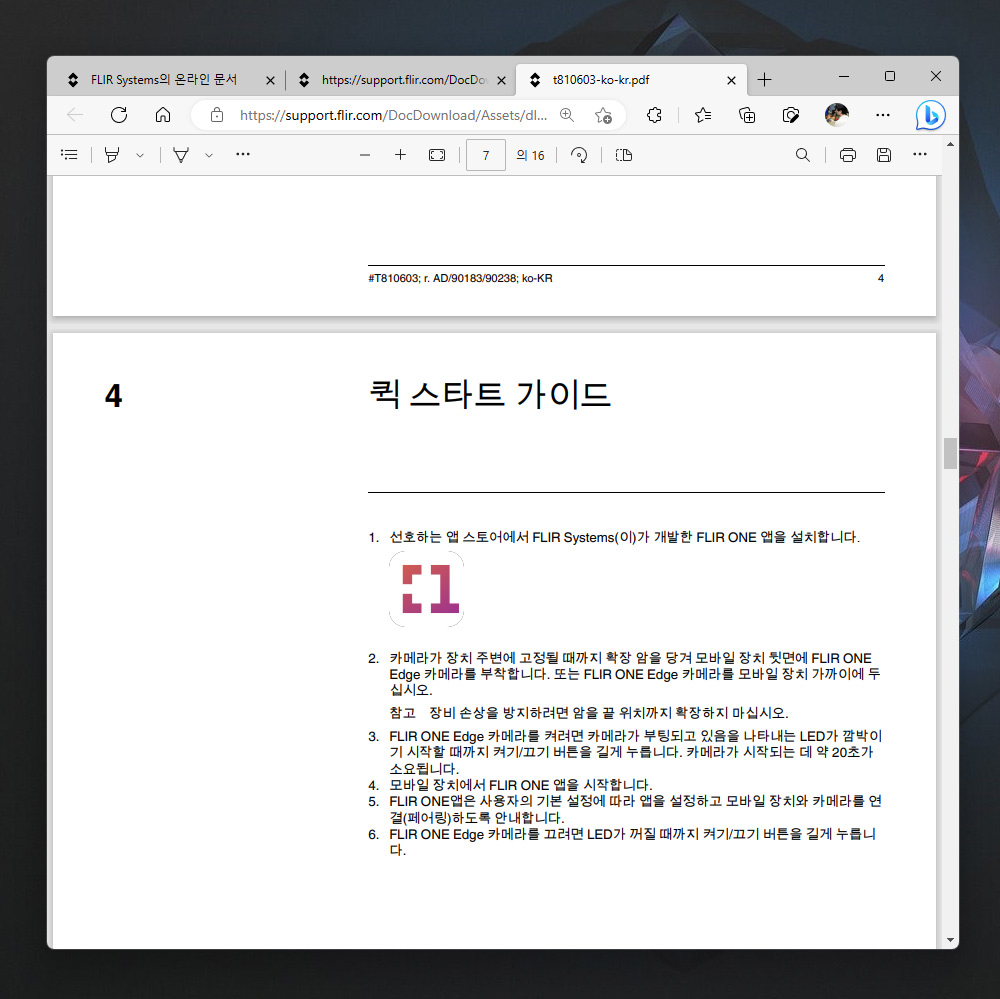This screenshot has width=1000, height=999.
Task: Click the FLIR ONE app logo image
Action: (427, 589)
